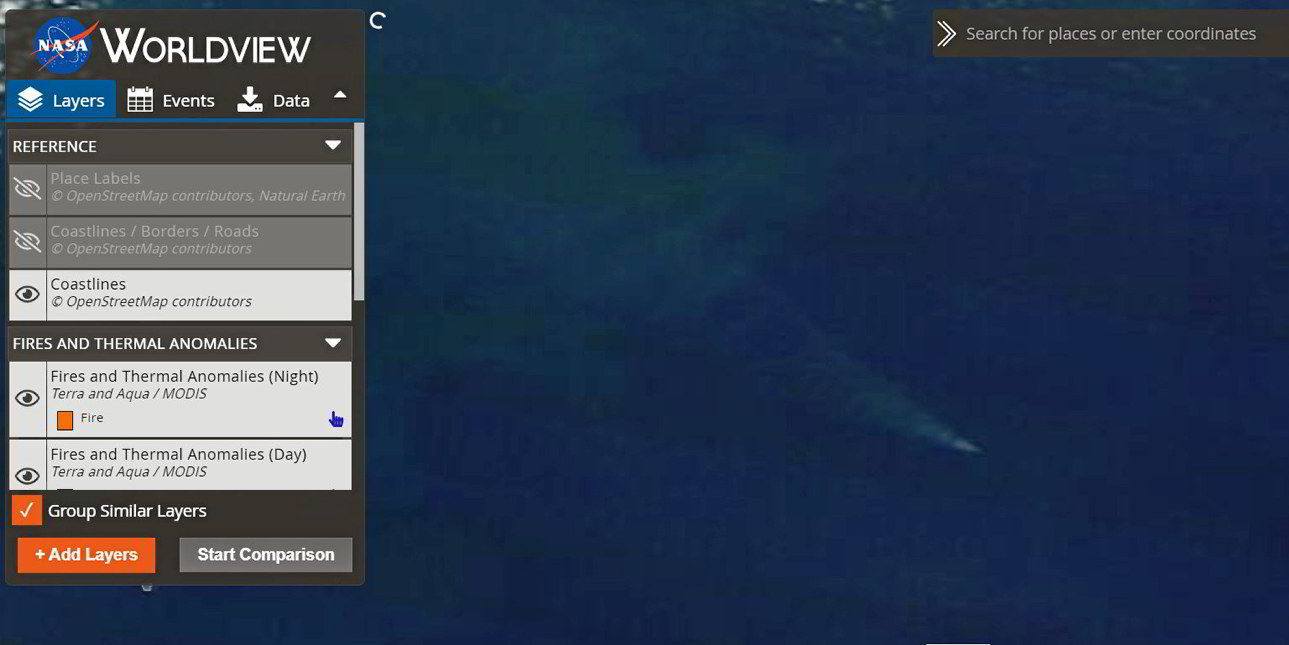
Task: Show the hidden Place Labels layer
Action: pos(28,188)
